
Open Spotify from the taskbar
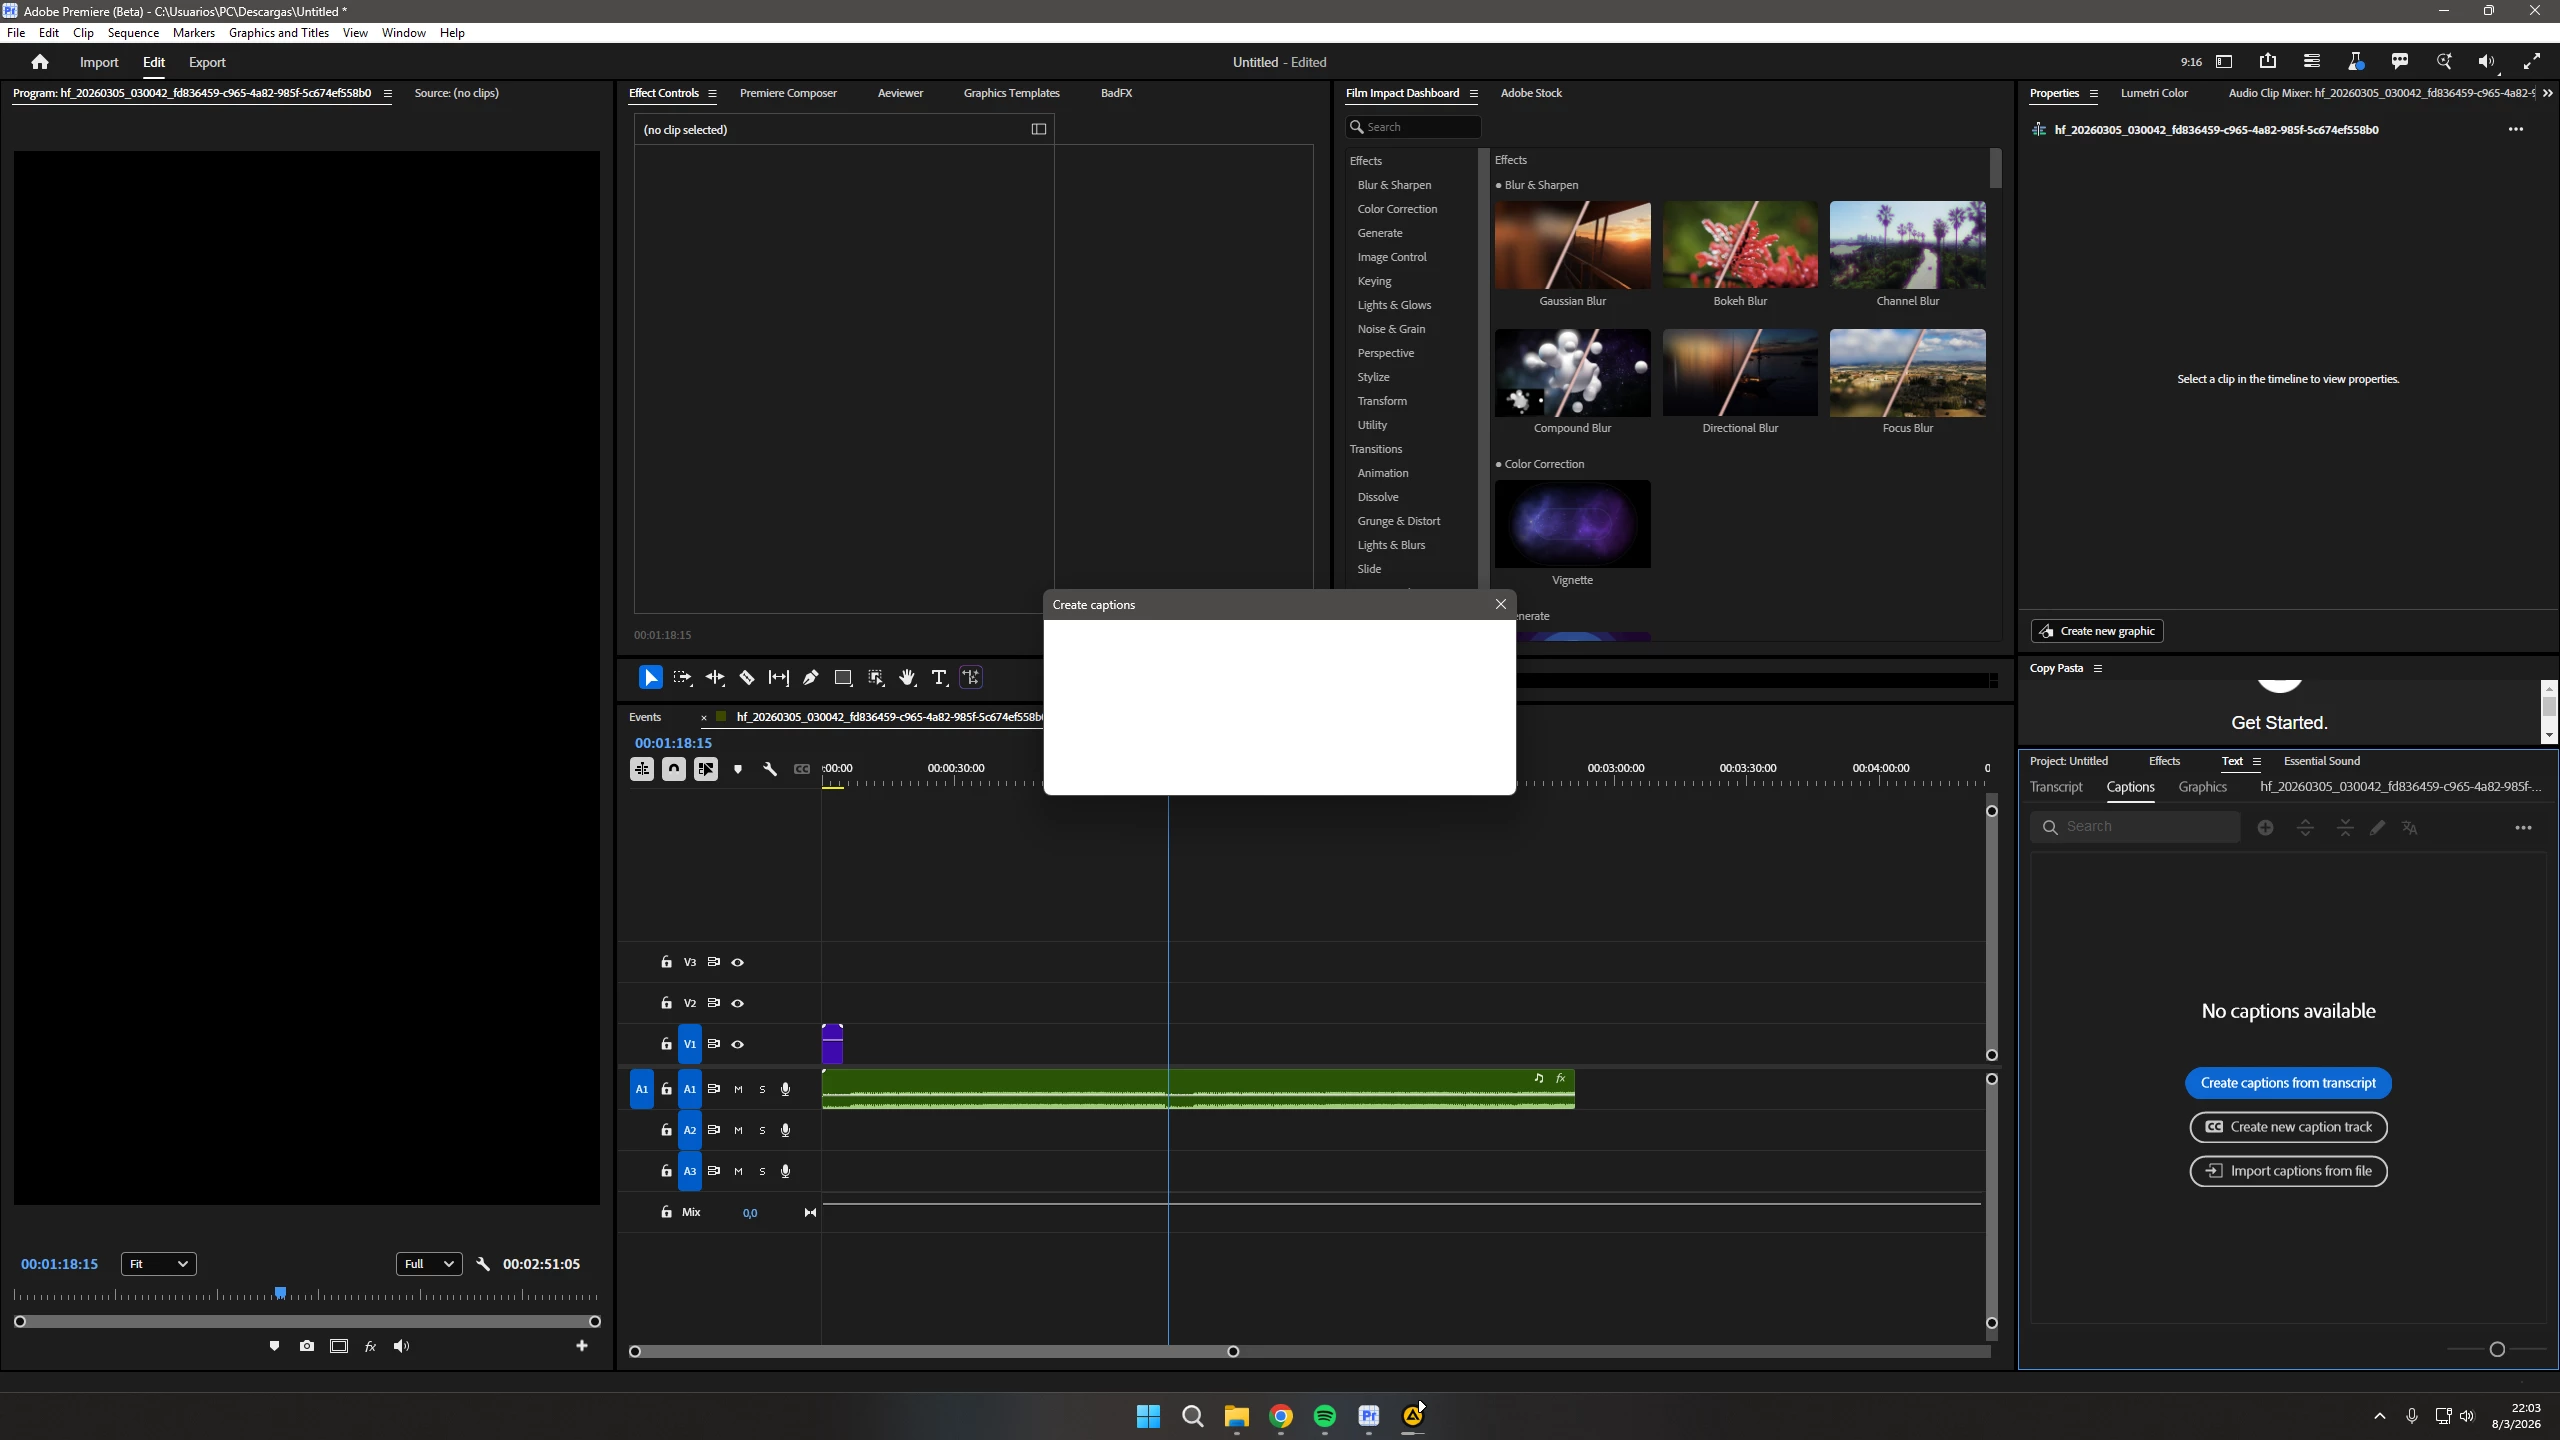point(1325,1416)
